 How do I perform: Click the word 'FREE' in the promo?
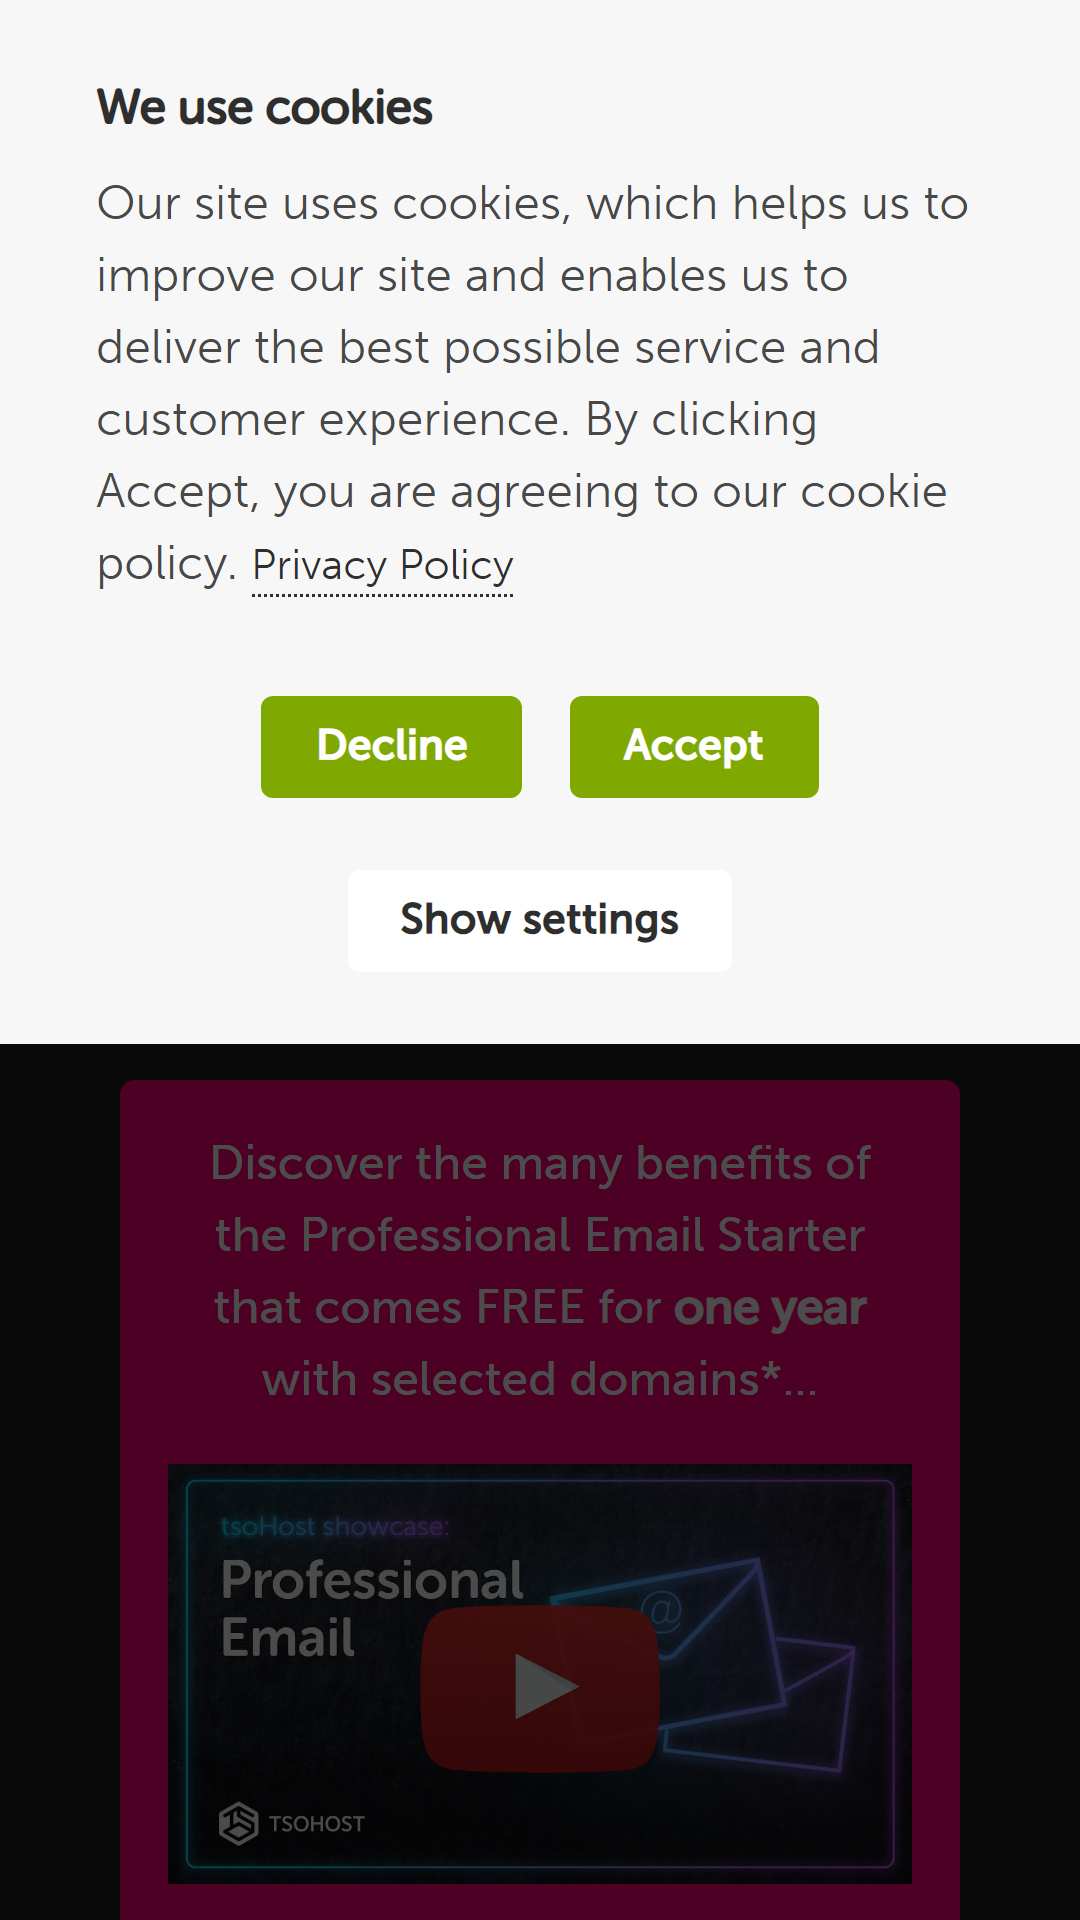[530, 1308]
